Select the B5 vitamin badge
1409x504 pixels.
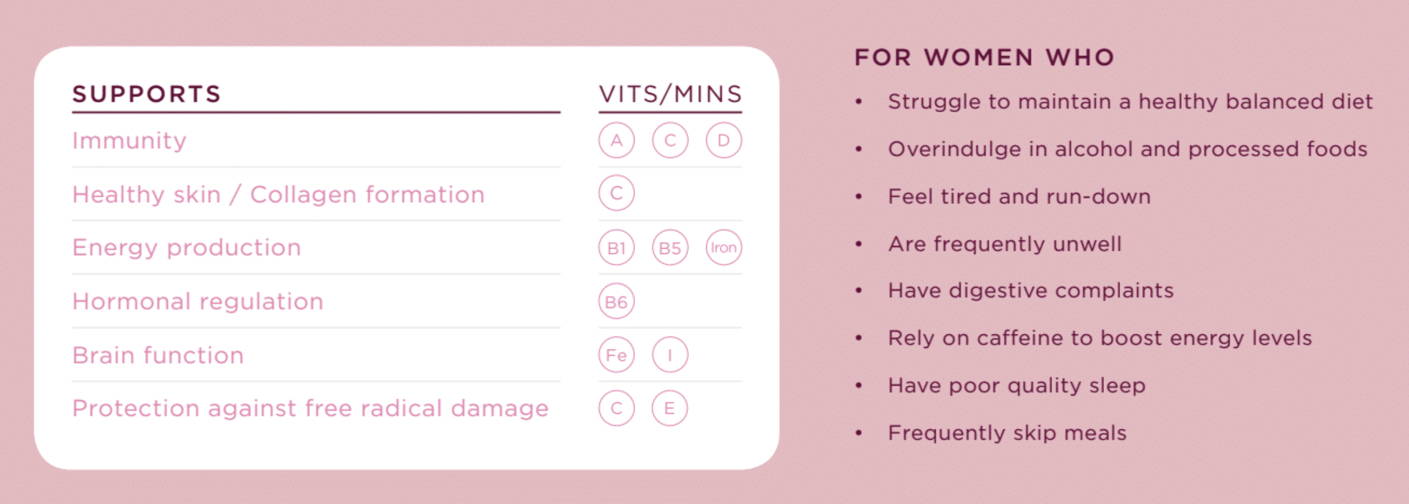tap(670, 248)
